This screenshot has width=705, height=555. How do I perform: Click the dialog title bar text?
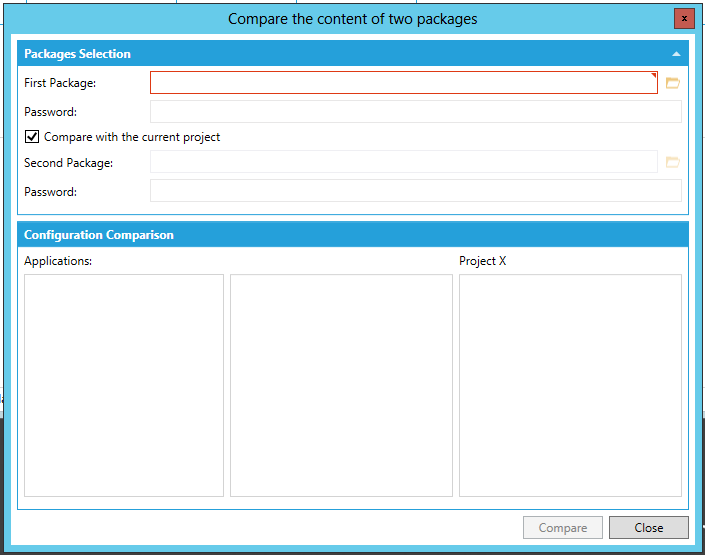352,19
